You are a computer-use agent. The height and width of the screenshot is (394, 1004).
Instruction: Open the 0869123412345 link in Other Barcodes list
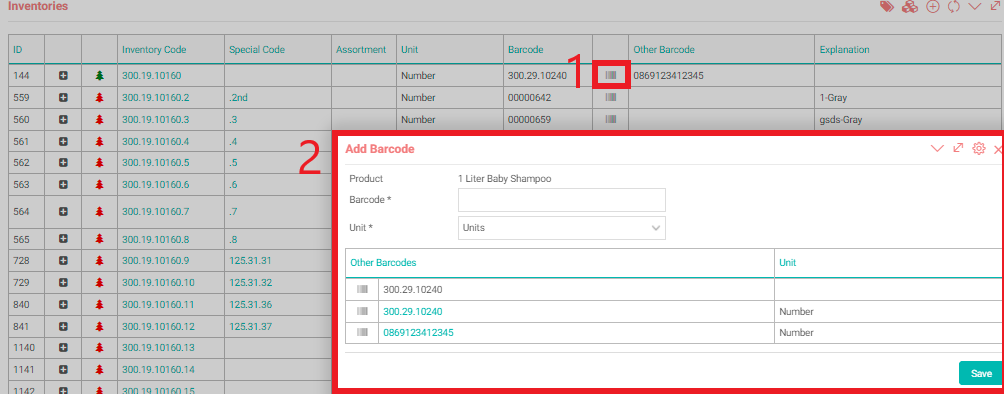(419, 332)
